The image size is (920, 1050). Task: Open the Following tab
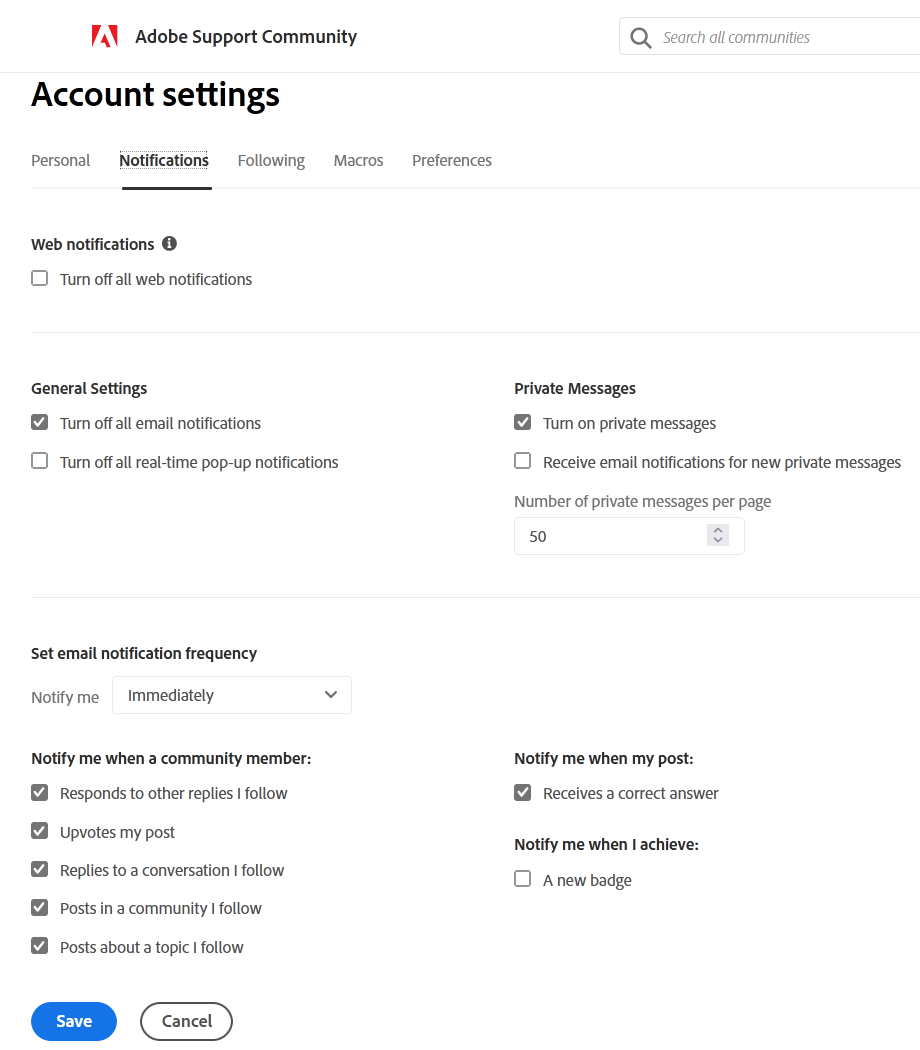tap(271, 160)
